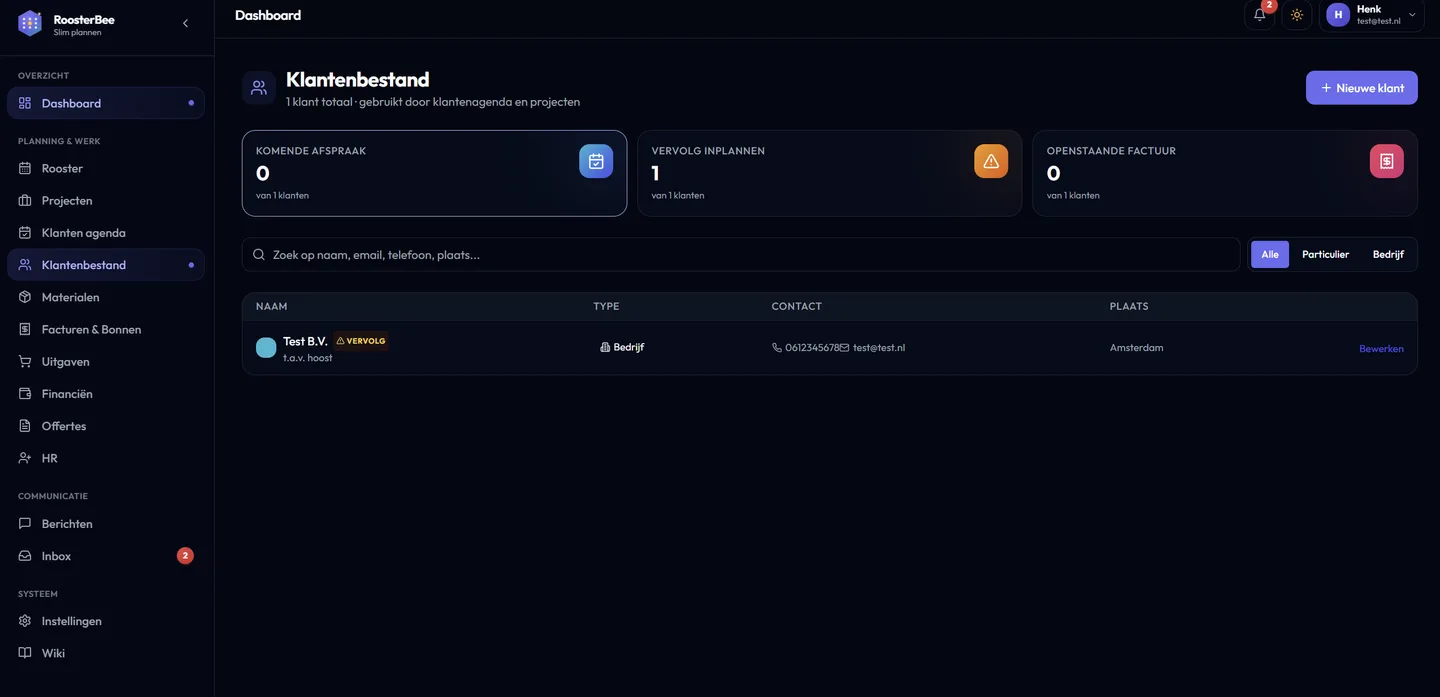This screenshot has width=1440, height=697.
Task: Click the Inbox unread badge showing 2
Action: point(185,556)
